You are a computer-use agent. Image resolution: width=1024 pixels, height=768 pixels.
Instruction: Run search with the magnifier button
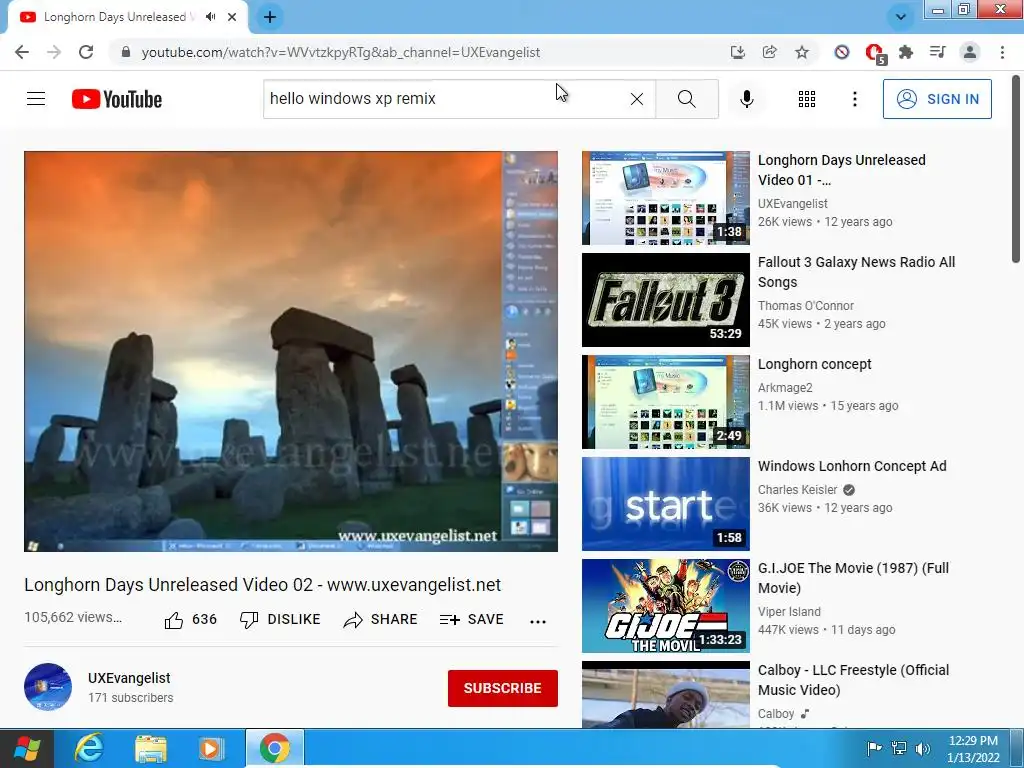click(x=686, y=99)
